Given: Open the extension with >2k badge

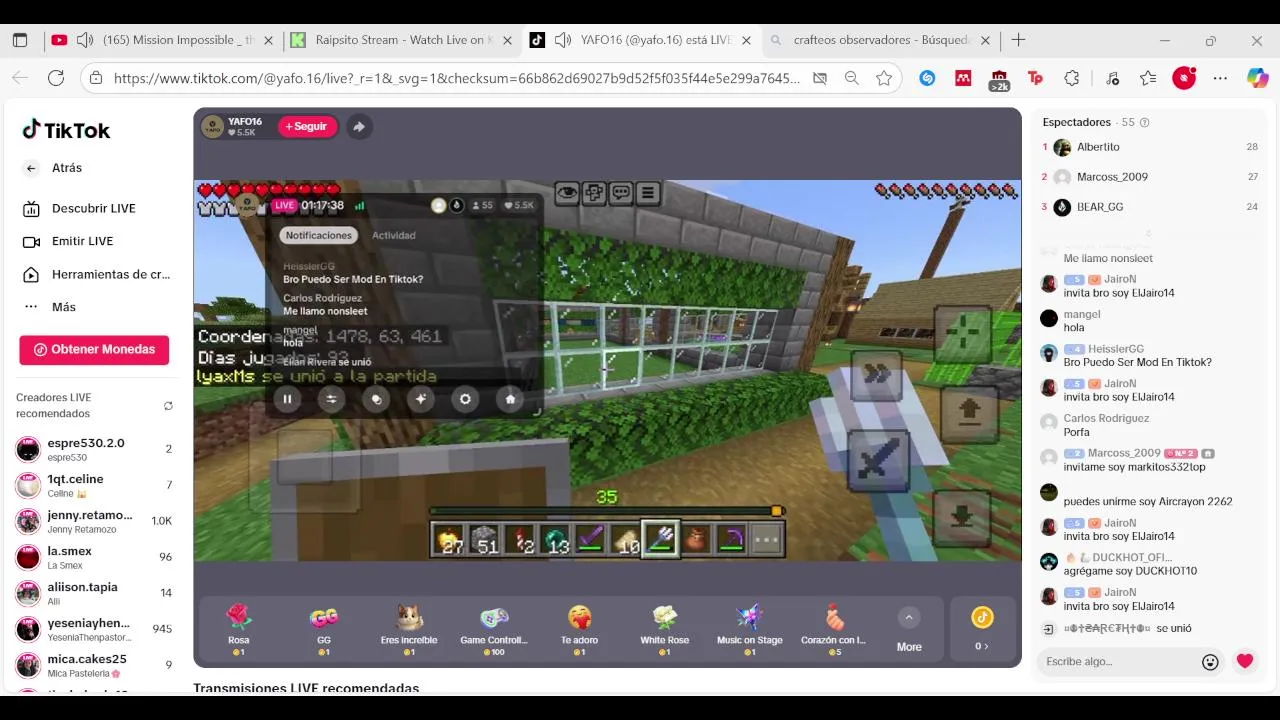Looking at the screenshot, I should (999, 80).
